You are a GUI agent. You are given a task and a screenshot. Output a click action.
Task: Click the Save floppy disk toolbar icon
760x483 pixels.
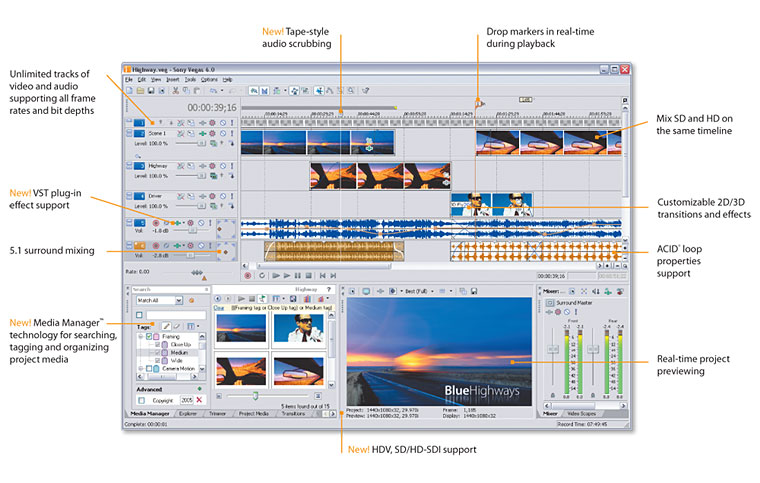click(151, 91)
